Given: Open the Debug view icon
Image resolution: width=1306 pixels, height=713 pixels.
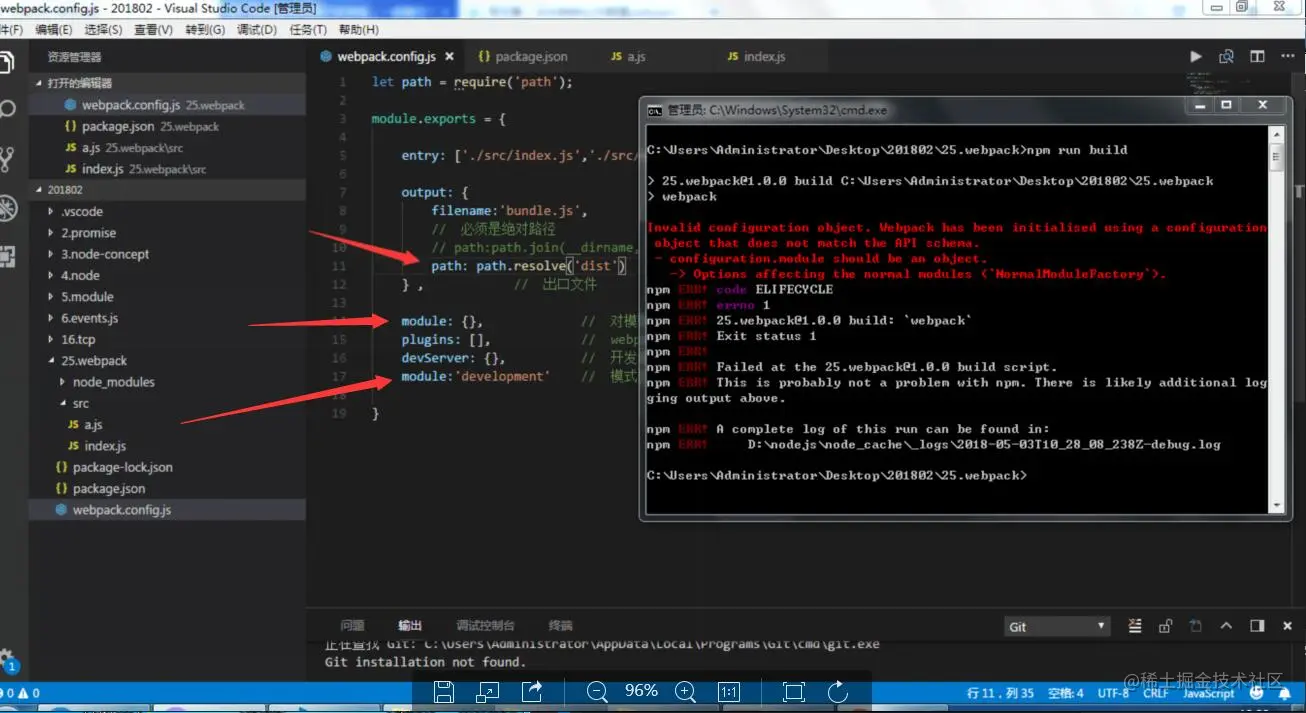Looking at the screenshot, I should tap(6, 208).
